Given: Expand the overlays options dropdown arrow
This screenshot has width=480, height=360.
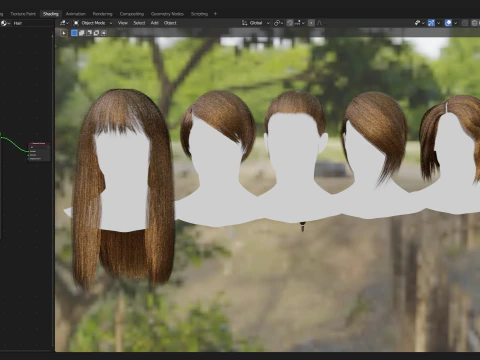Looking at the screenshot, I should [455, 23].
